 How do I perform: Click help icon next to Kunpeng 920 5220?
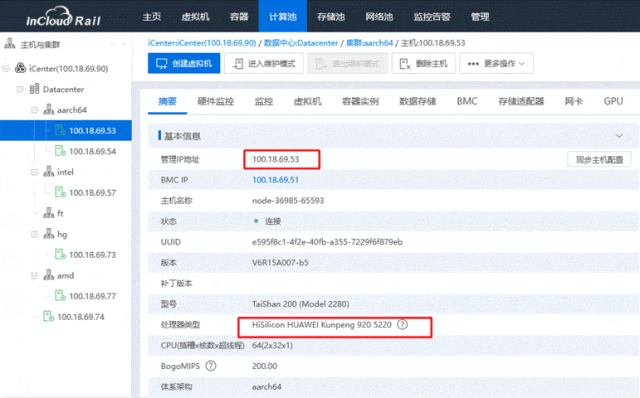click(x=402, y=325)
